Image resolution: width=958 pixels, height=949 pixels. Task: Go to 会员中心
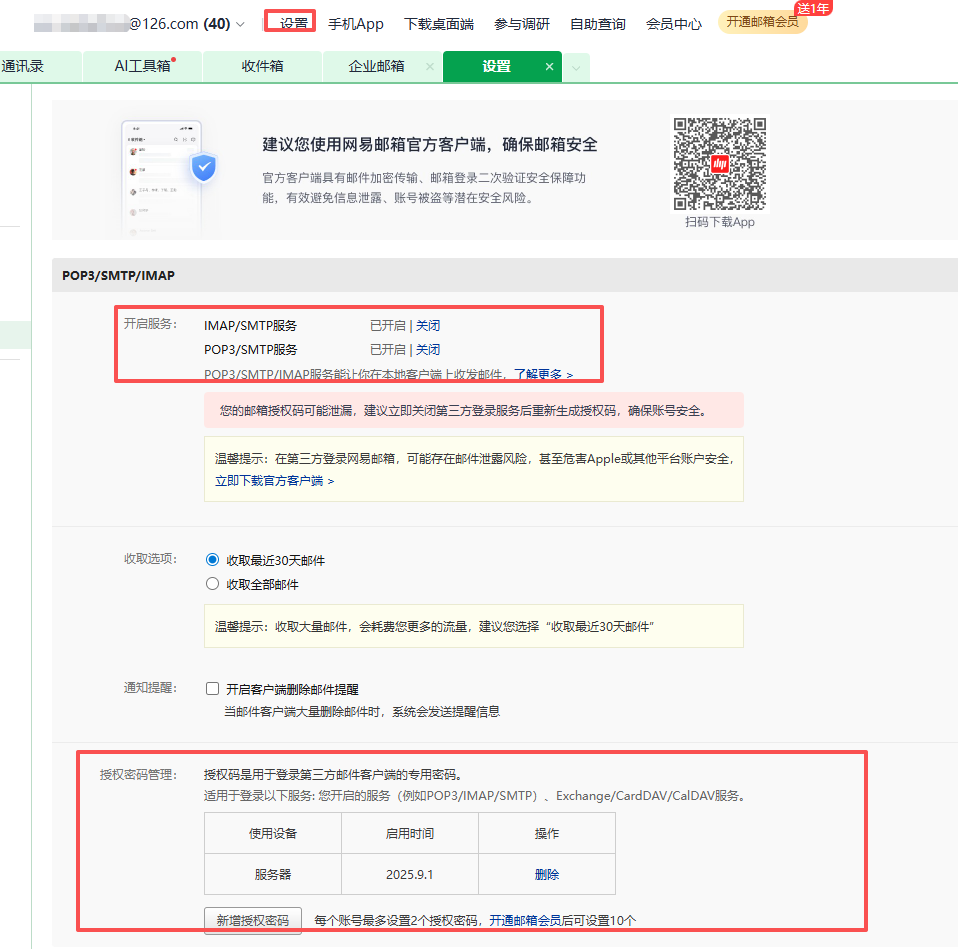coord(673,24)
